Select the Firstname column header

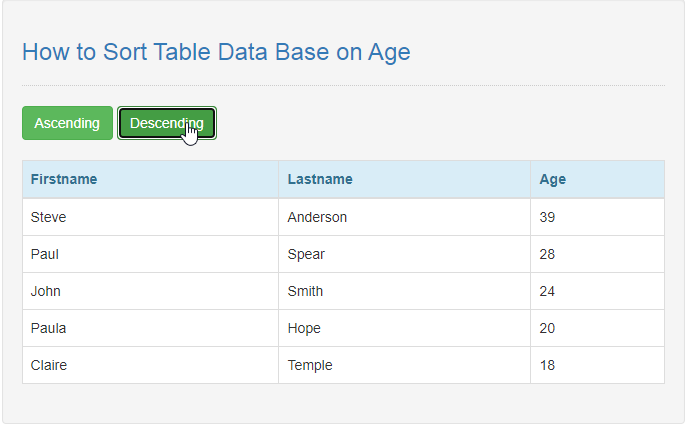point(150,180)
